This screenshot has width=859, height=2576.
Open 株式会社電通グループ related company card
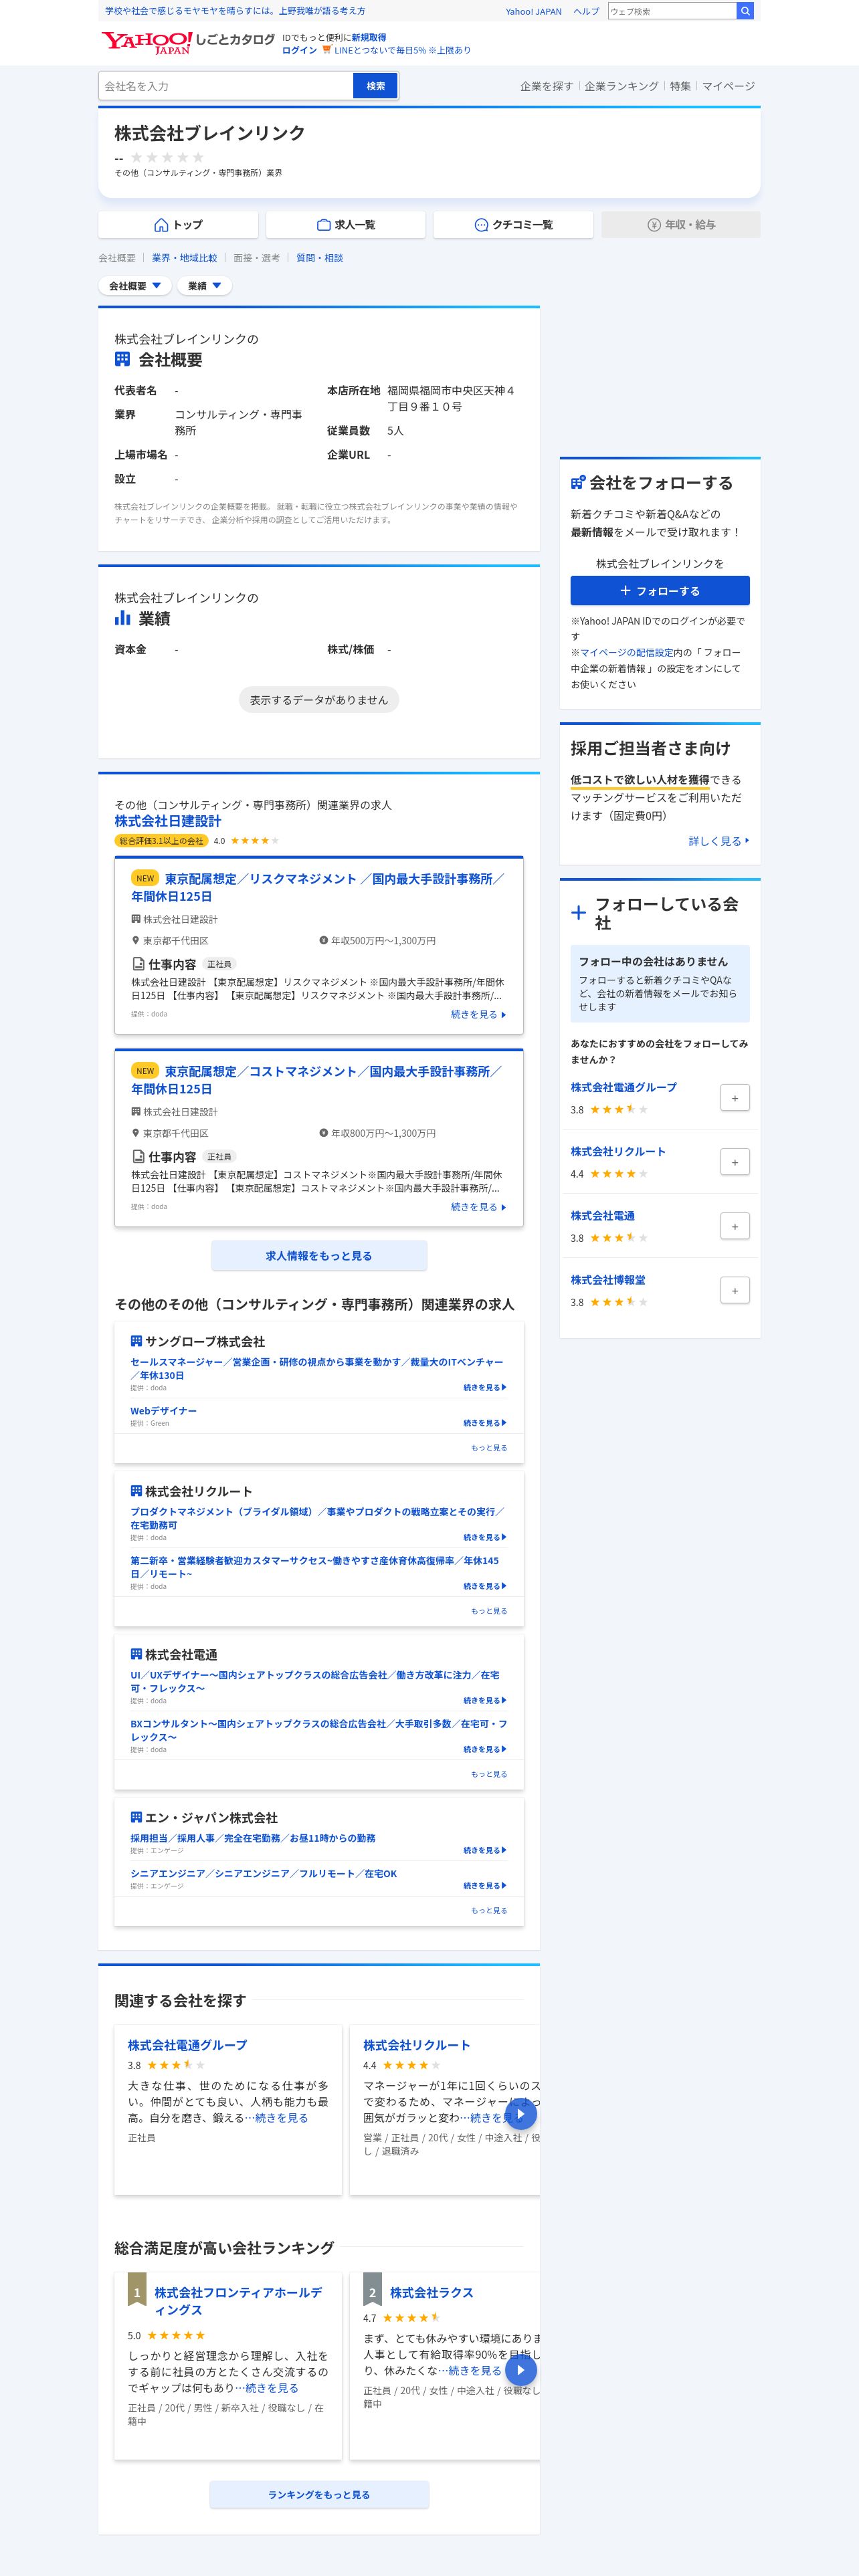pyautogui.click(x=187, y=2045)
